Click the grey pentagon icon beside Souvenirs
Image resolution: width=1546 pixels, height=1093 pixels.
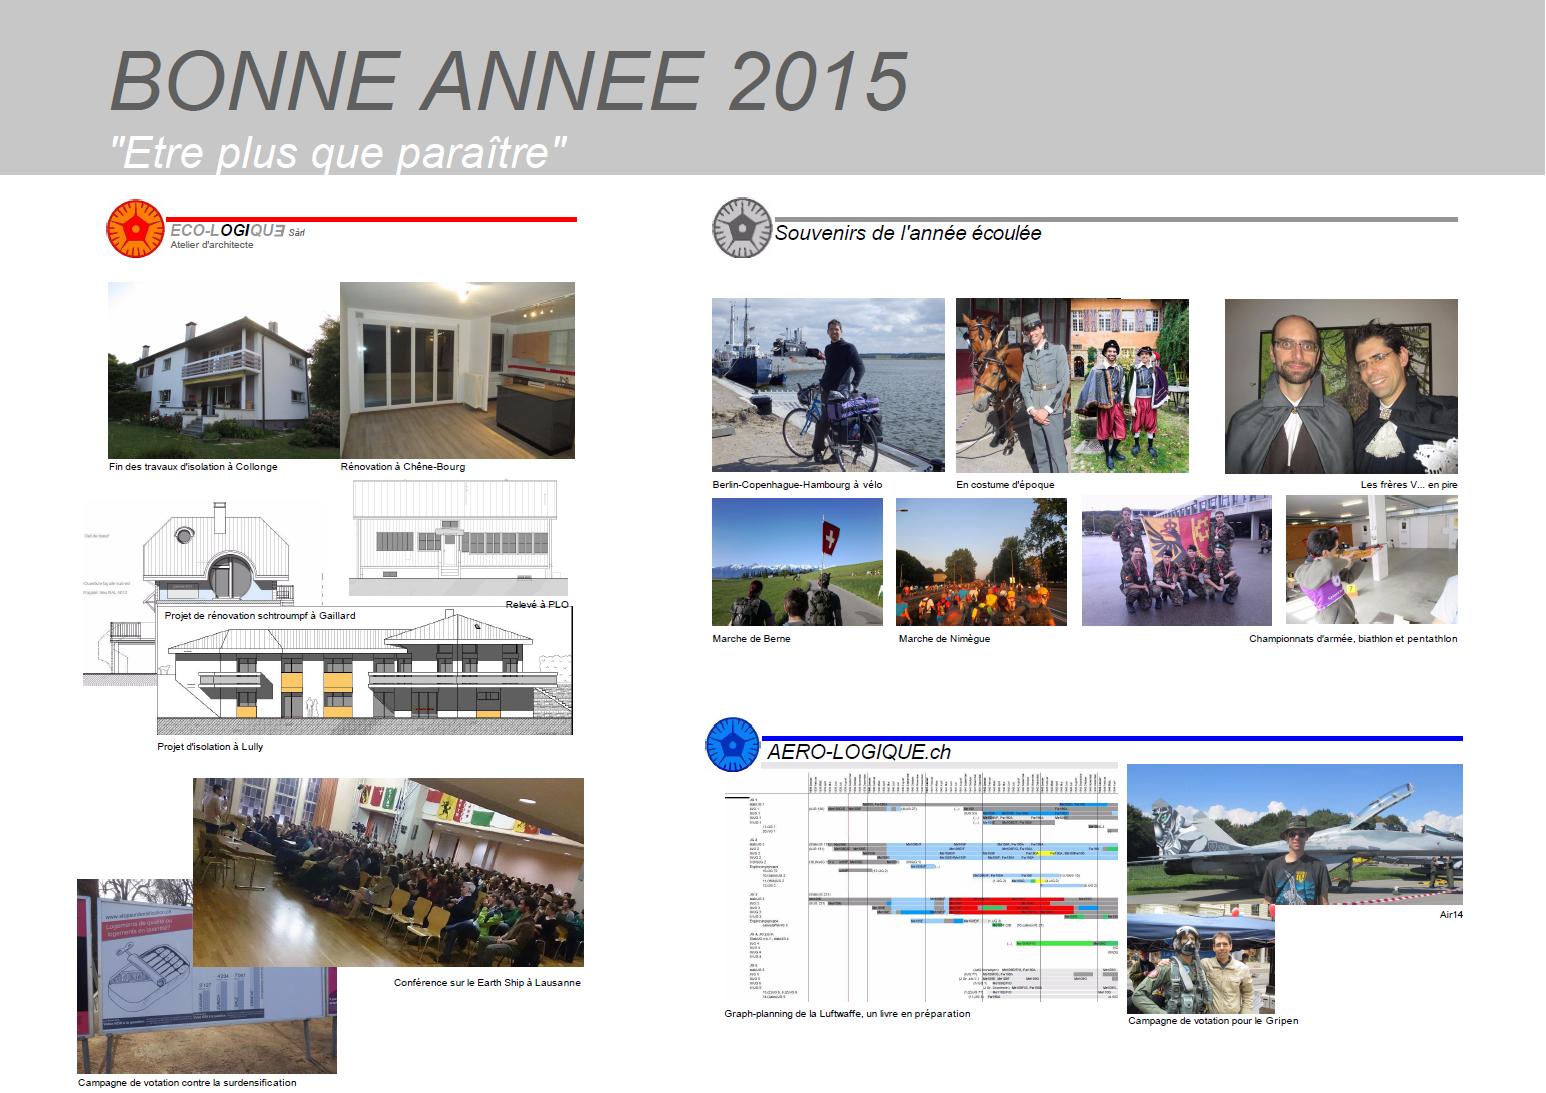click(739, 227)
